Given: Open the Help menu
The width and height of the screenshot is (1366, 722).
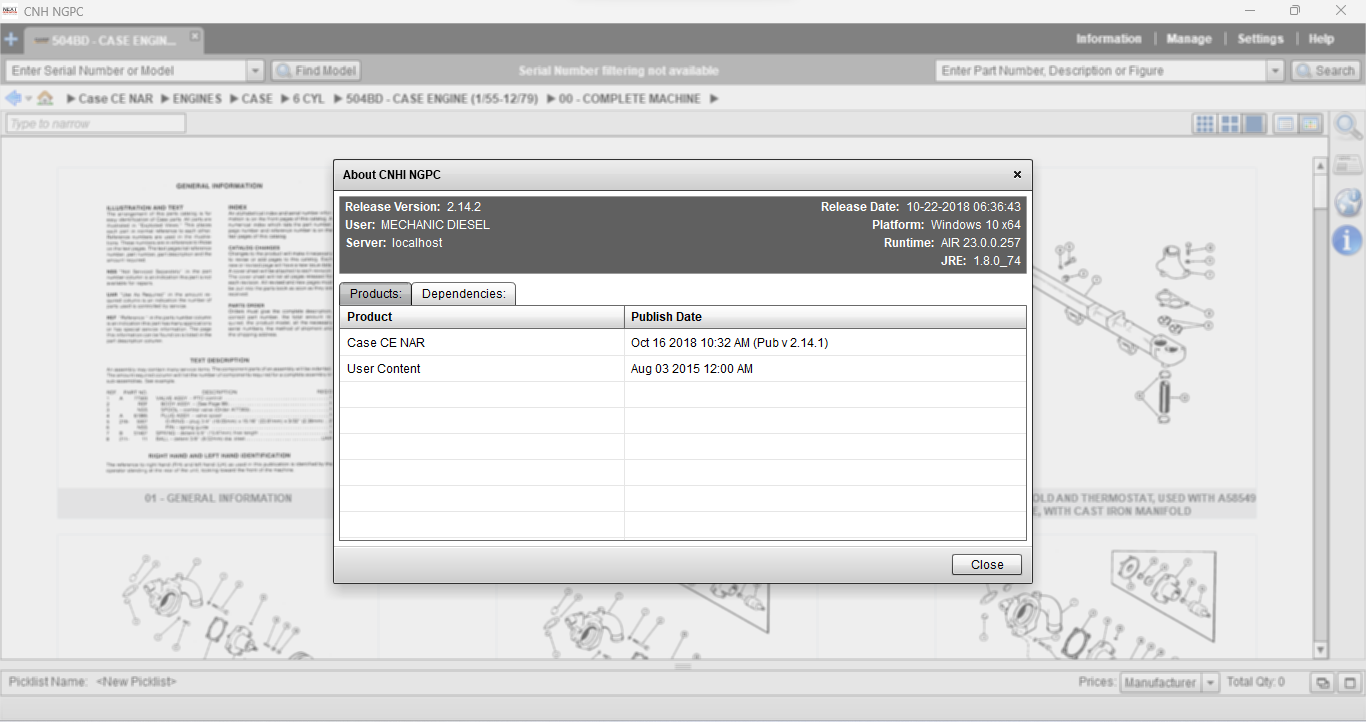Looking at the screenshot, I should tap(1321, 39).
